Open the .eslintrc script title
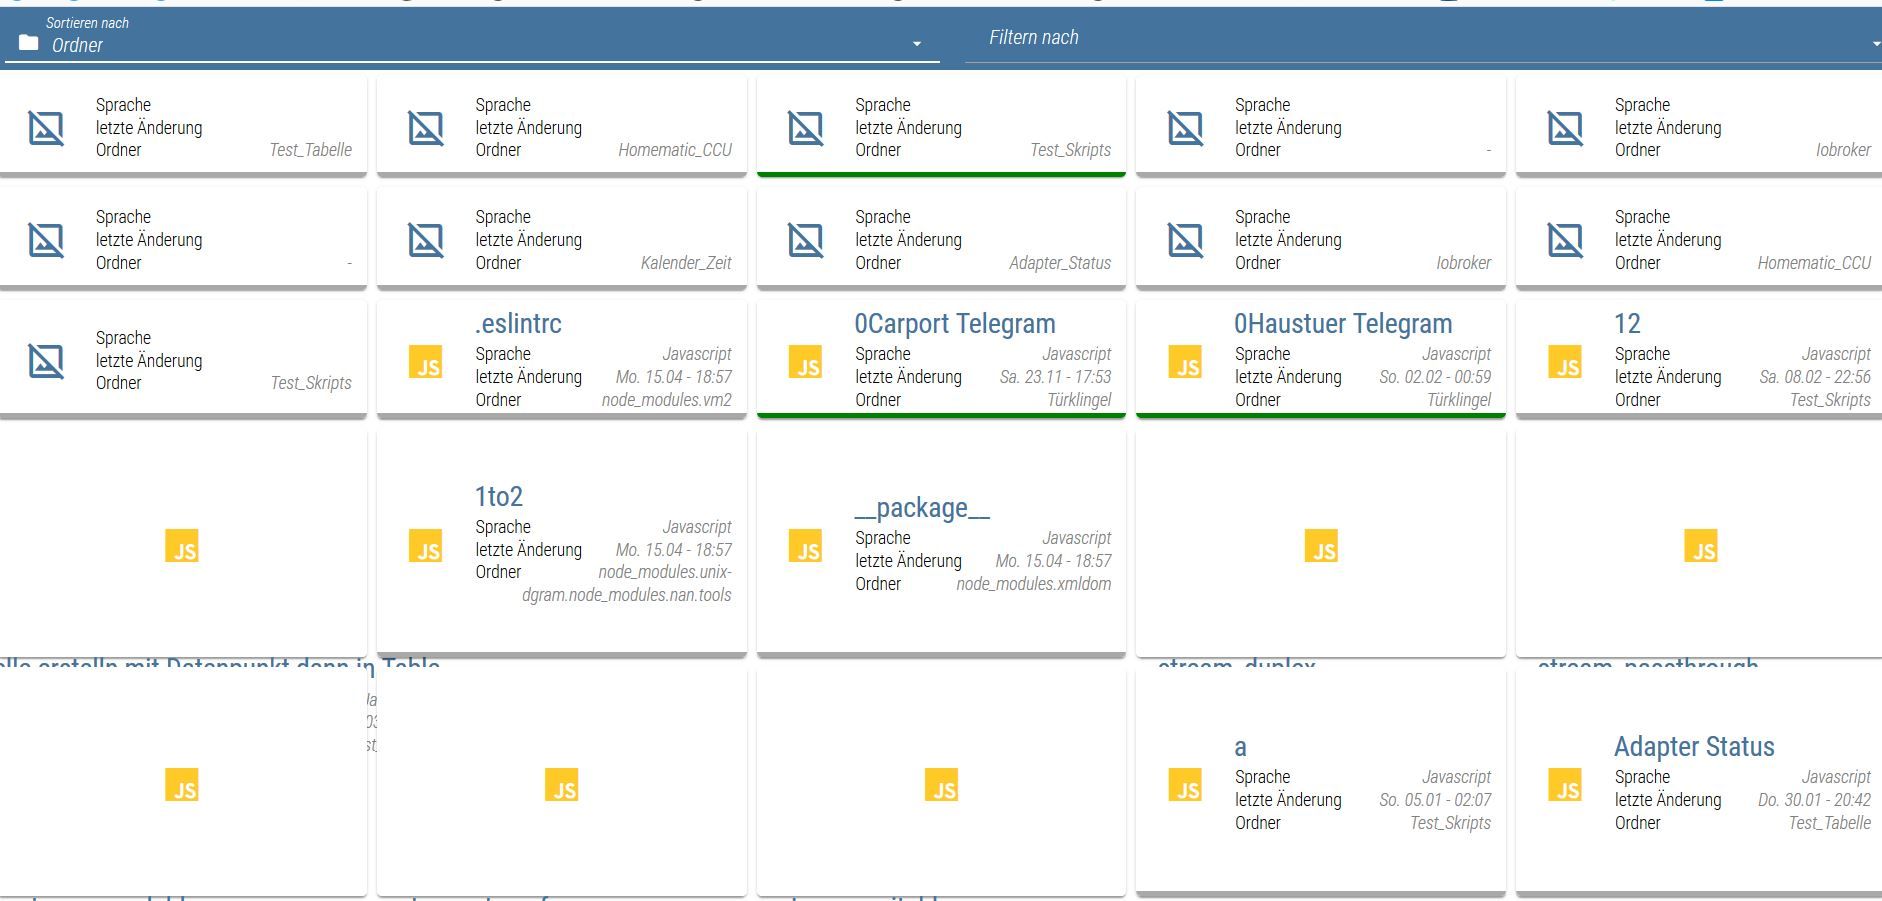This screenshot has height=901, width=1882. 518,324
